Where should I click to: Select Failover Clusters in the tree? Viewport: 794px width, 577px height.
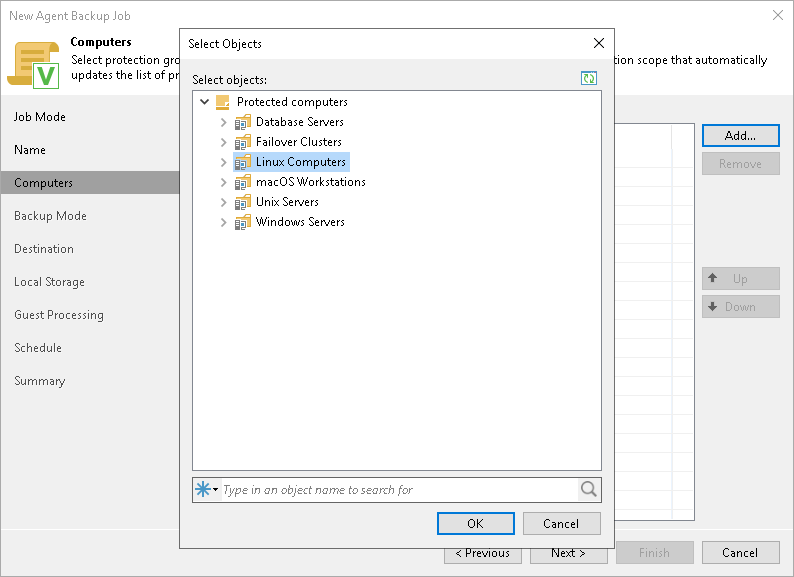[x=299, y=142]
